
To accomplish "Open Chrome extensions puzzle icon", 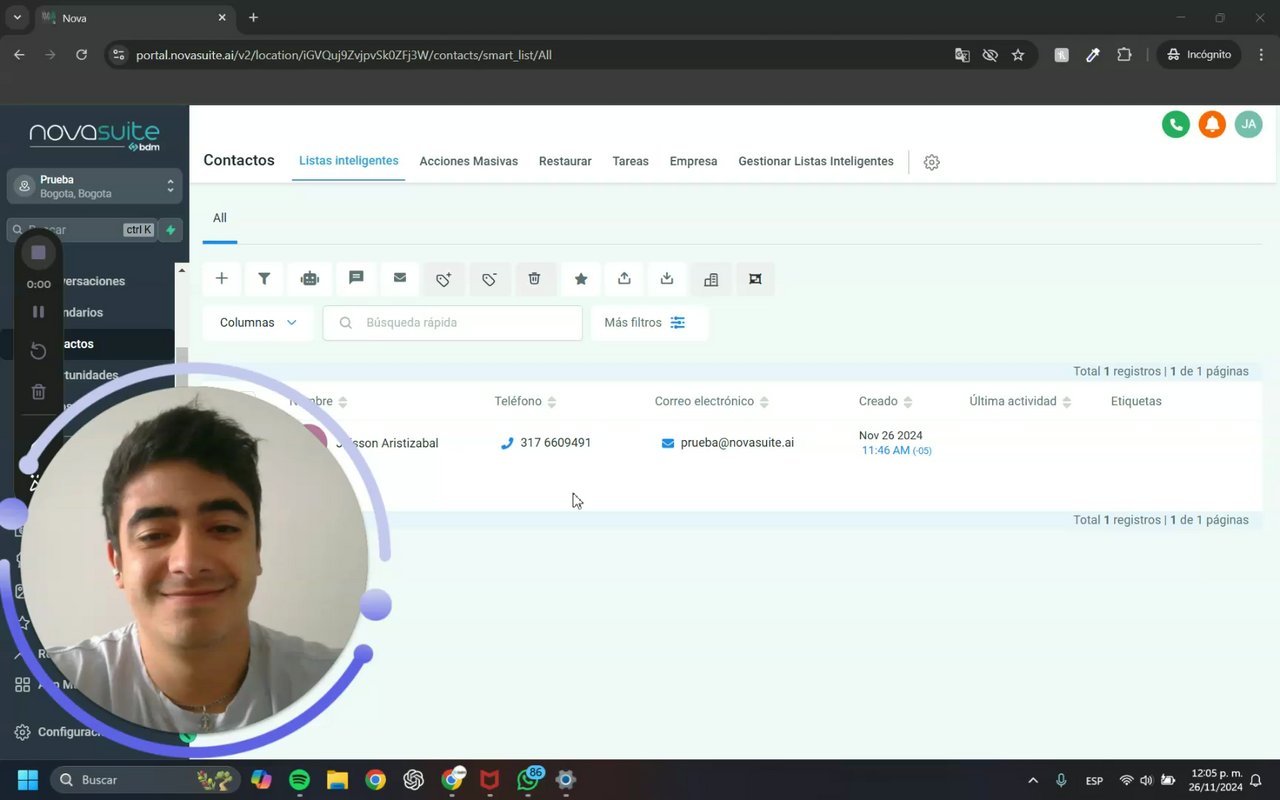I will click(1124, 55).
